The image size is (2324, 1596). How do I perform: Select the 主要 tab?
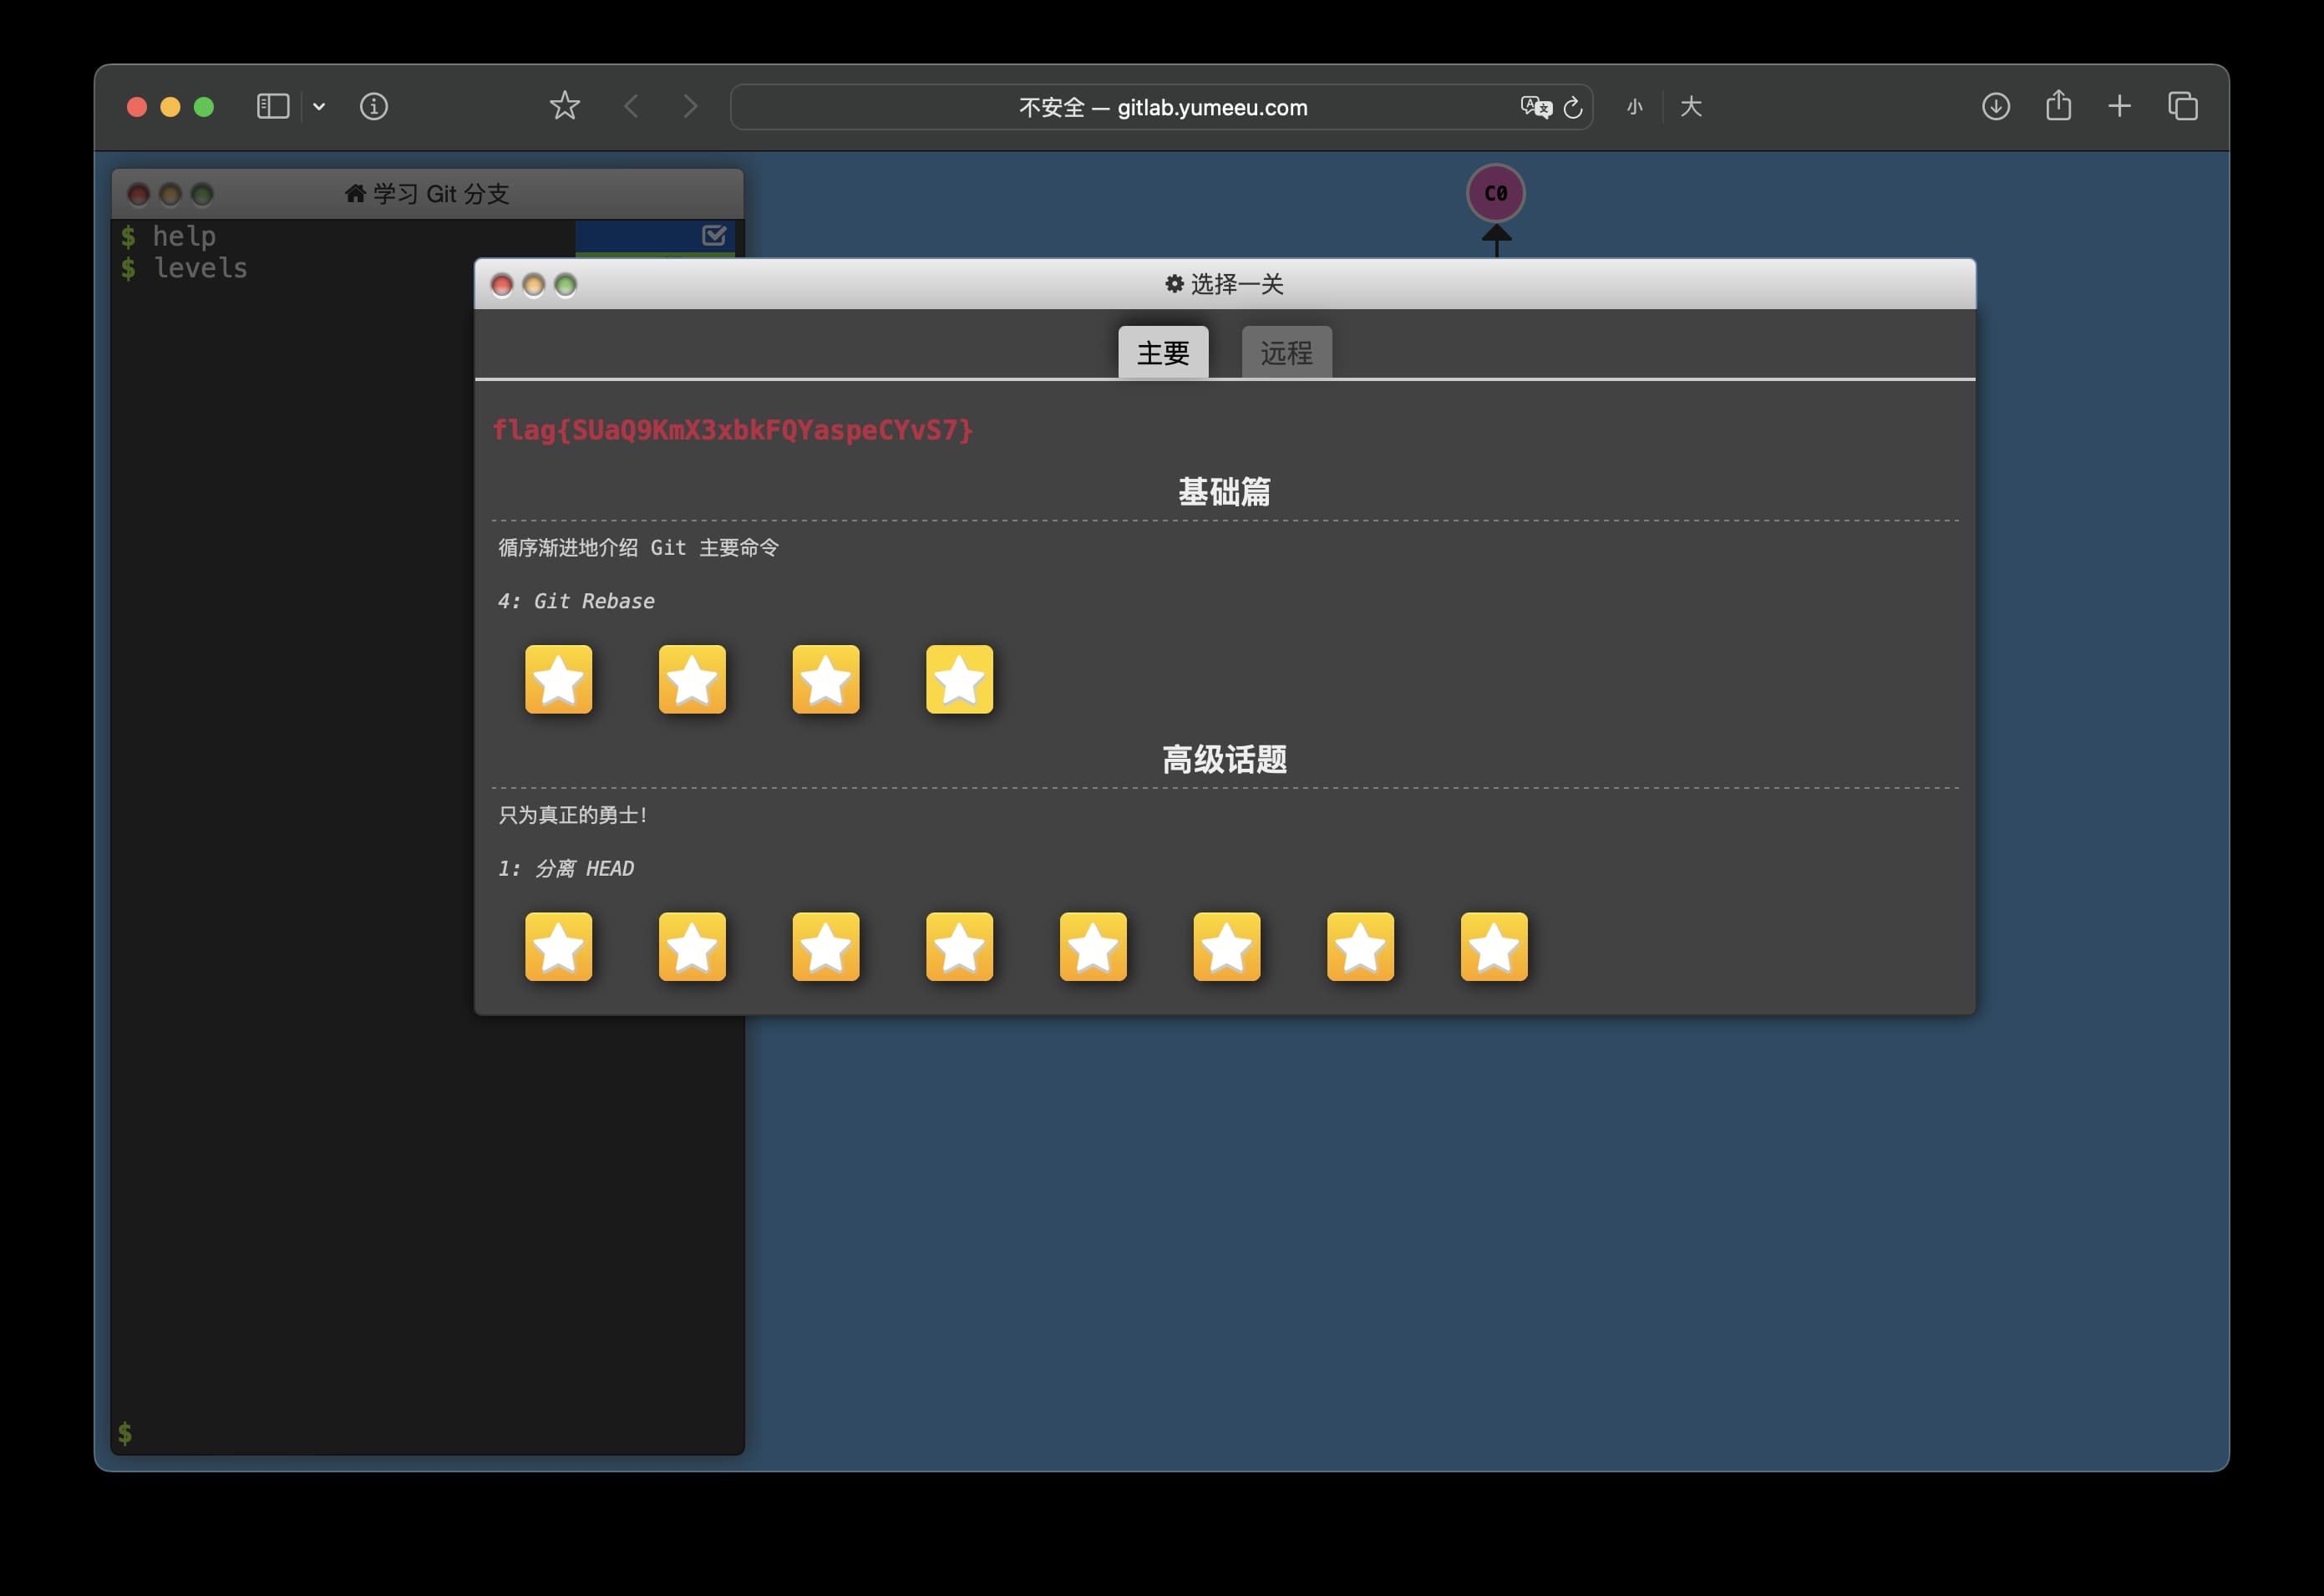[1162, 353]
